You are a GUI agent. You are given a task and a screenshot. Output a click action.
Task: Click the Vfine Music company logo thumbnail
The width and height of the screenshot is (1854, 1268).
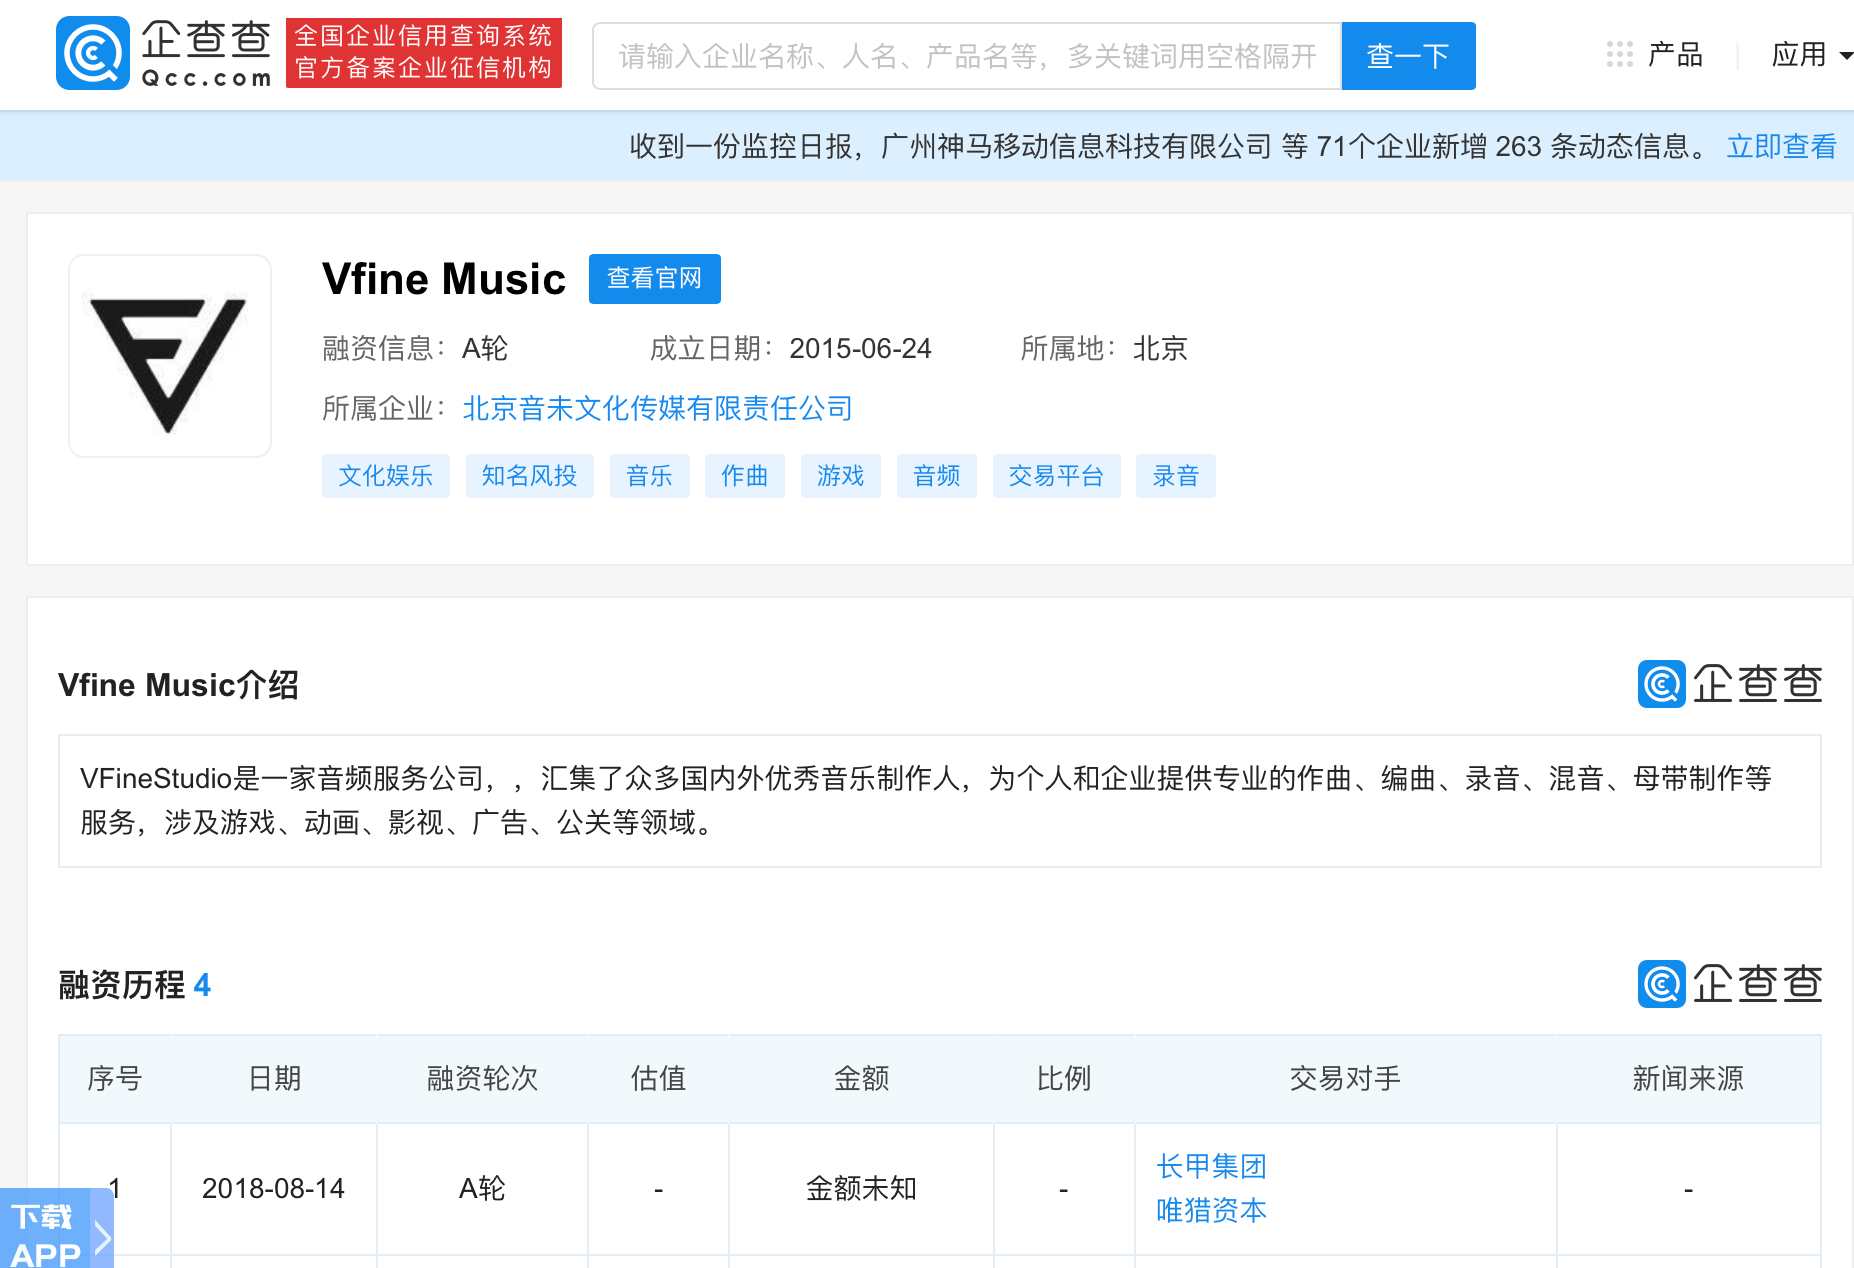[170, 356]
